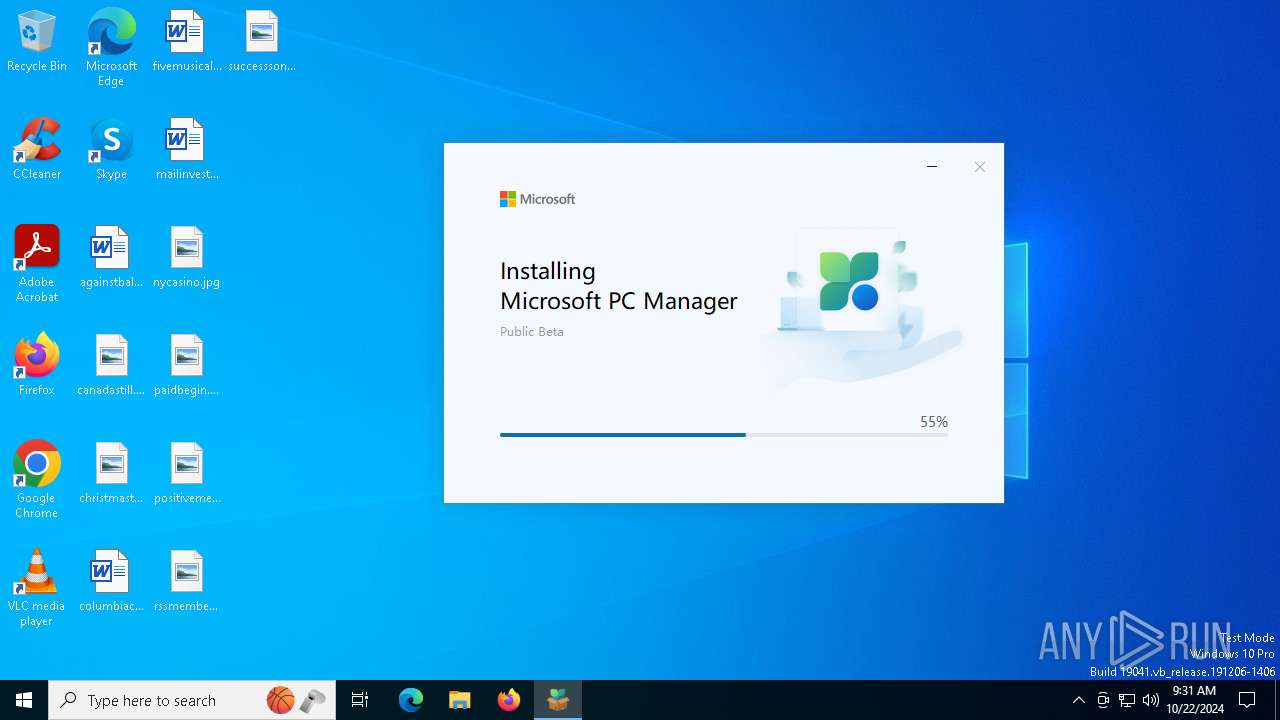Image resolution: width=1280 pixels, height=720 pixels.
Task: Open Microsoft Edge from the taskbar
Action: click(x=411, y=700)
